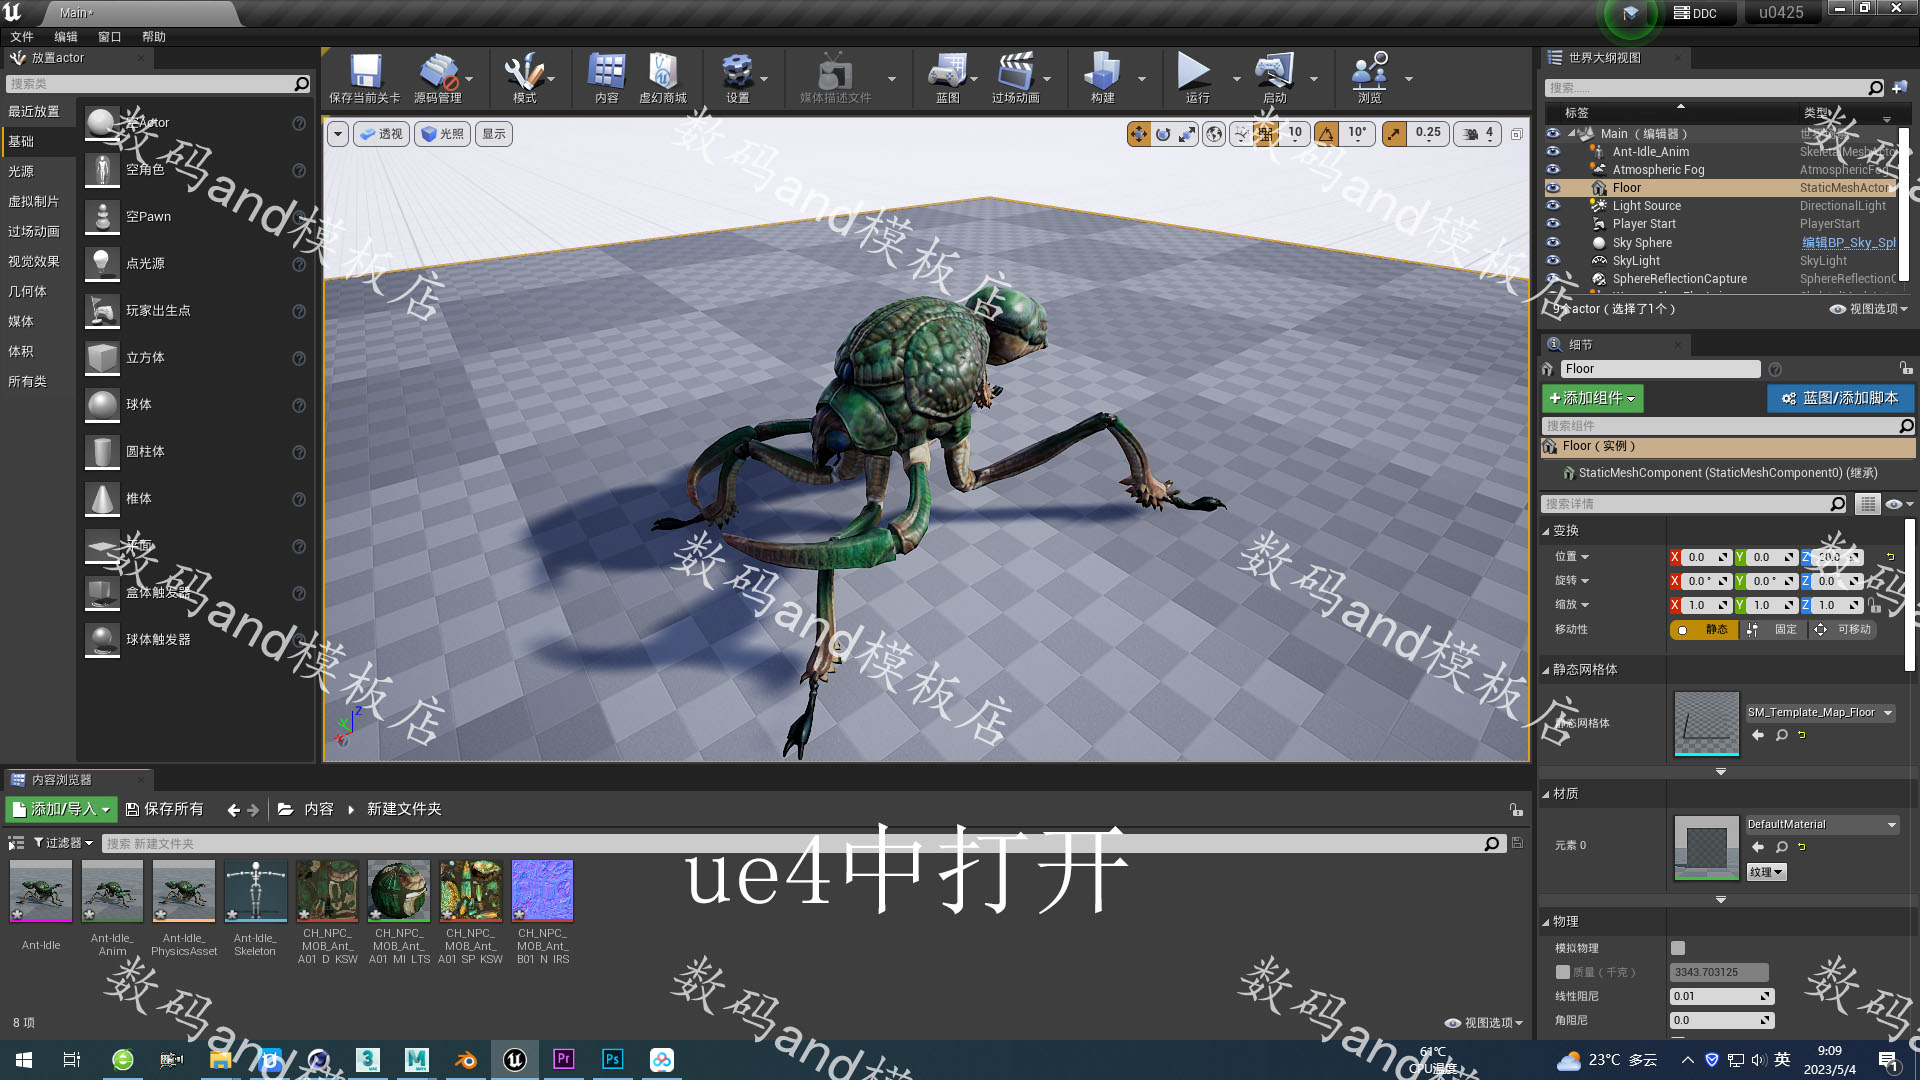Toggle world/local coordinate system icon
The image size is (1920, 1080).
click(x=1214, y=134)
